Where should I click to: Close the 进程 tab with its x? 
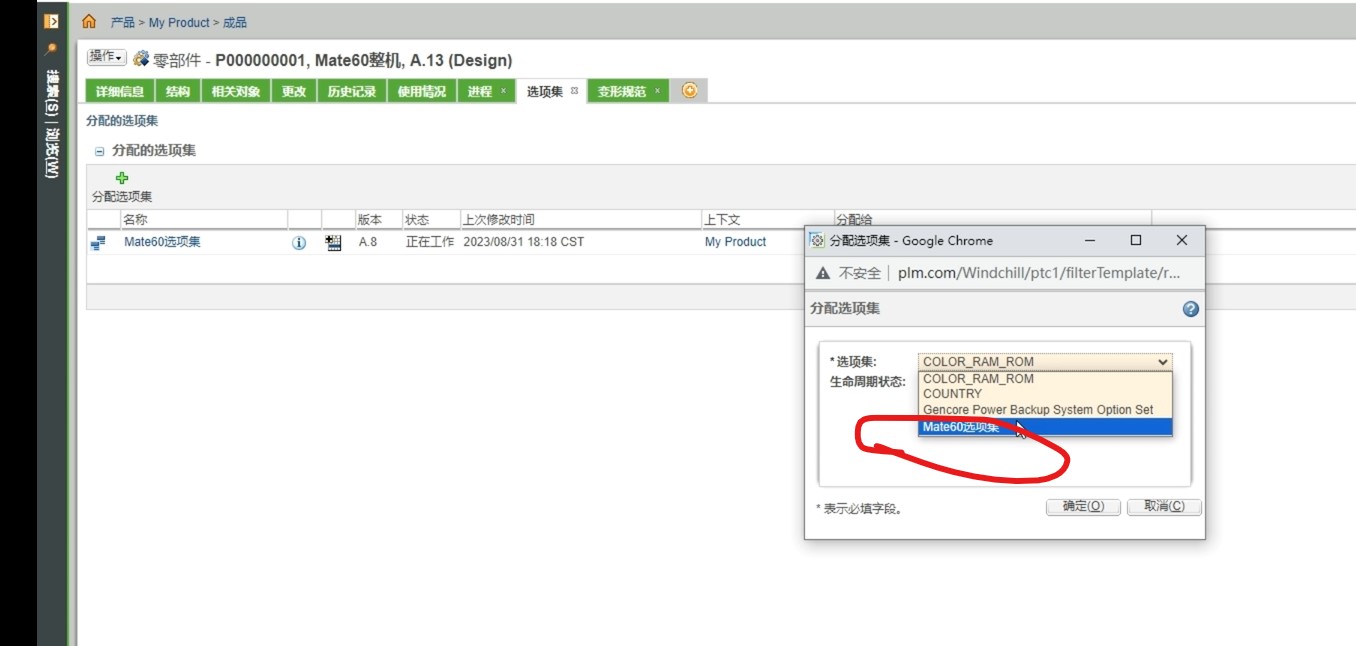504,91
